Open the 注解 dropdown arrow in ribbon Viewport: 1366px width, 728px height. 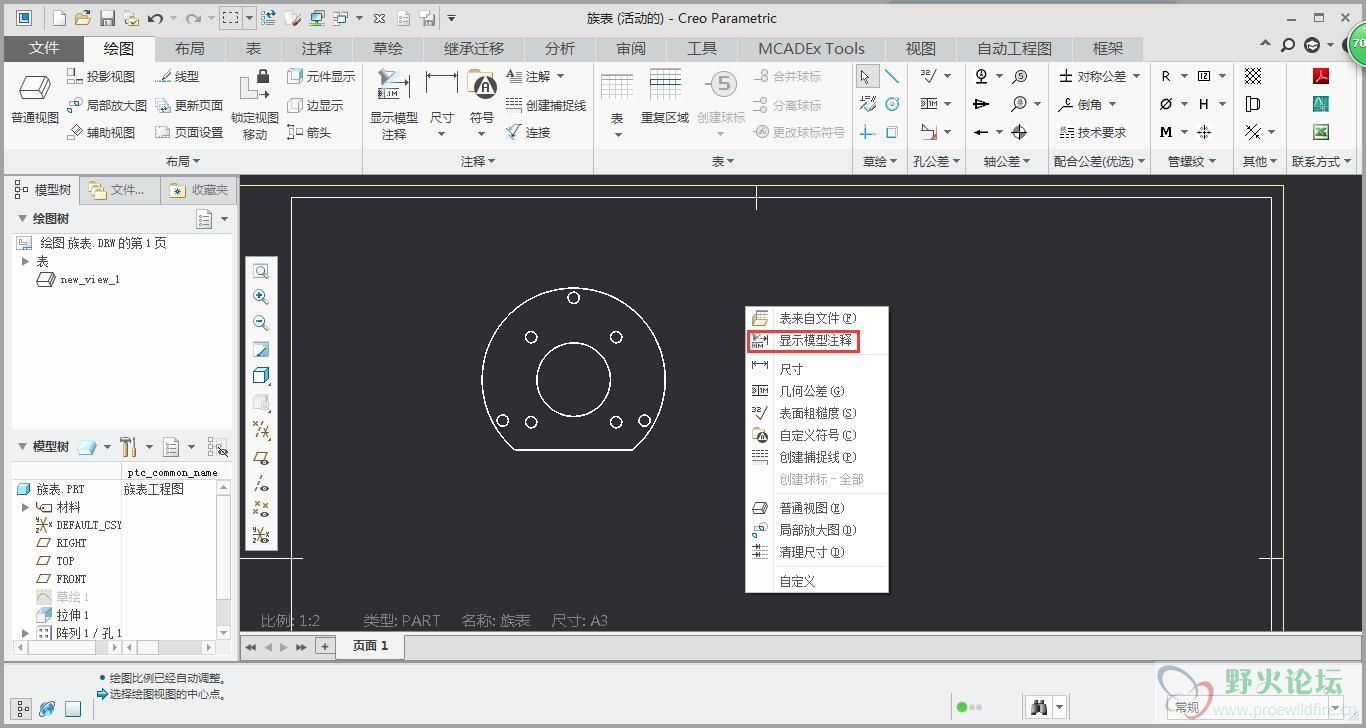tap(560, 76)
